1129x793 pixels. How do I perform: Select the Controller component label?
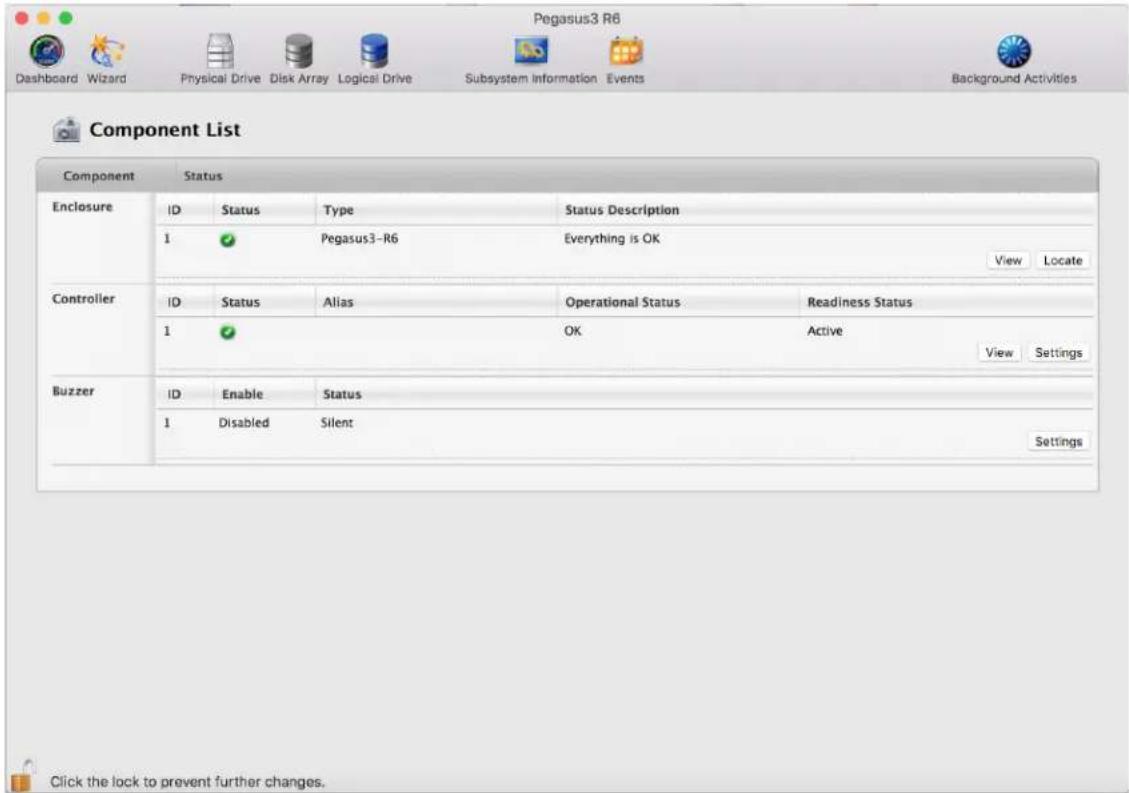[83, 299]
